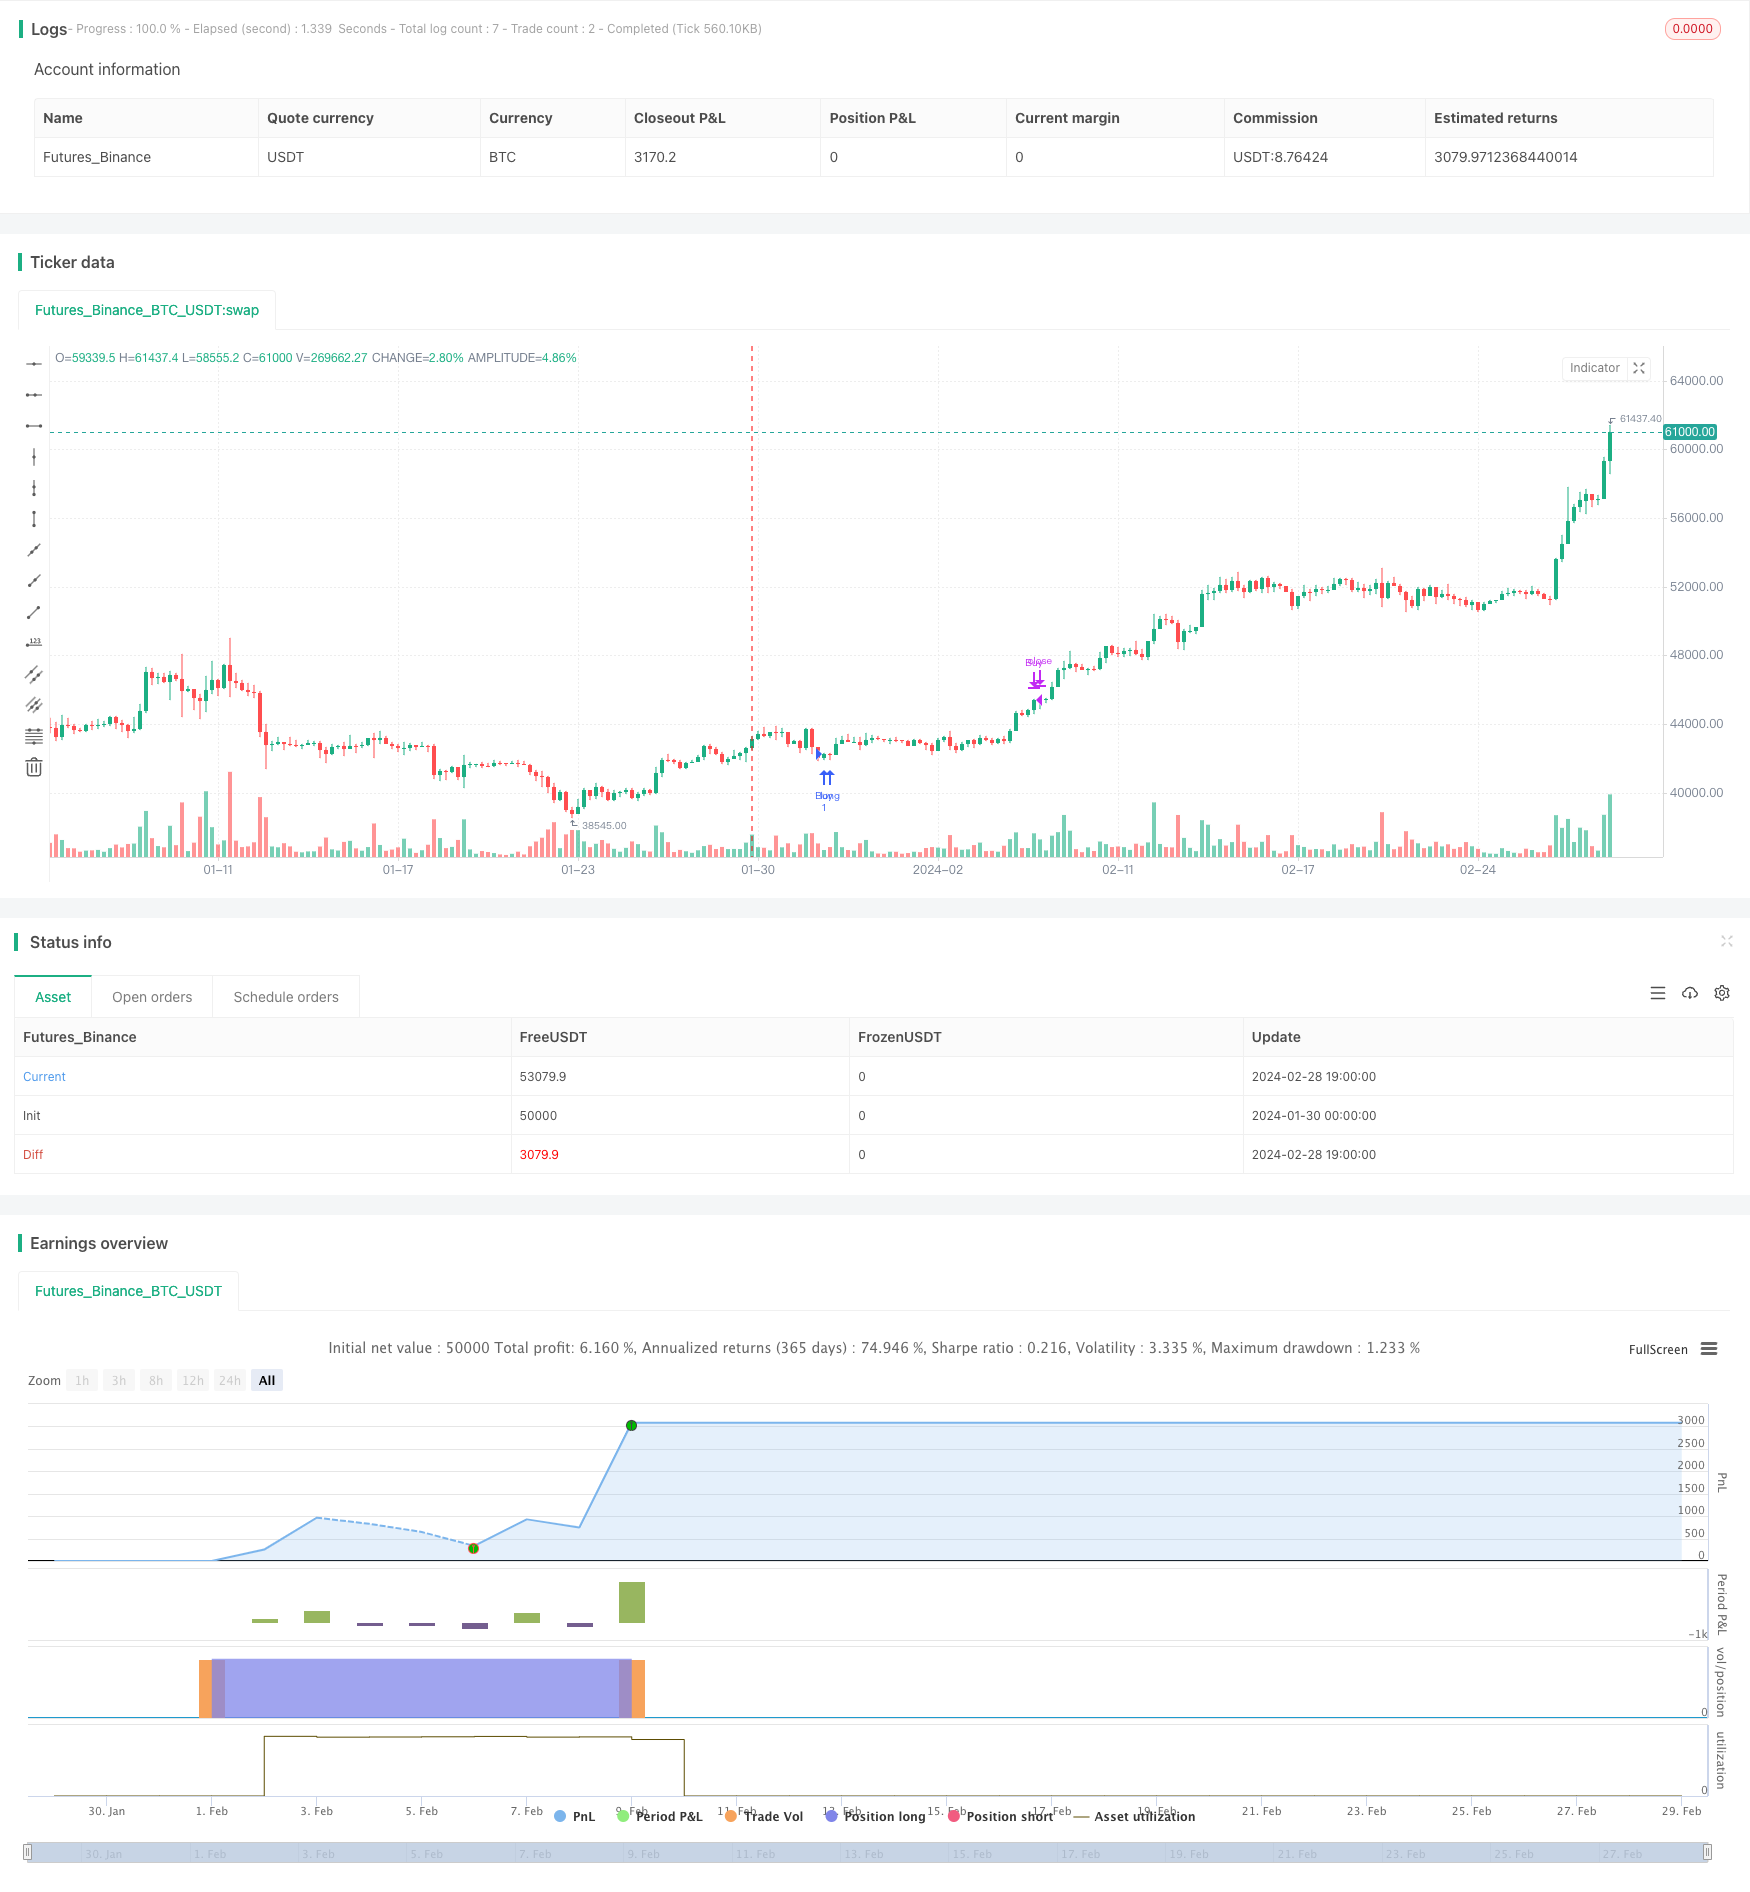Click the Closeout P&L value 3170.2
1750x1892 pixels.
click(x=655, y=157)
